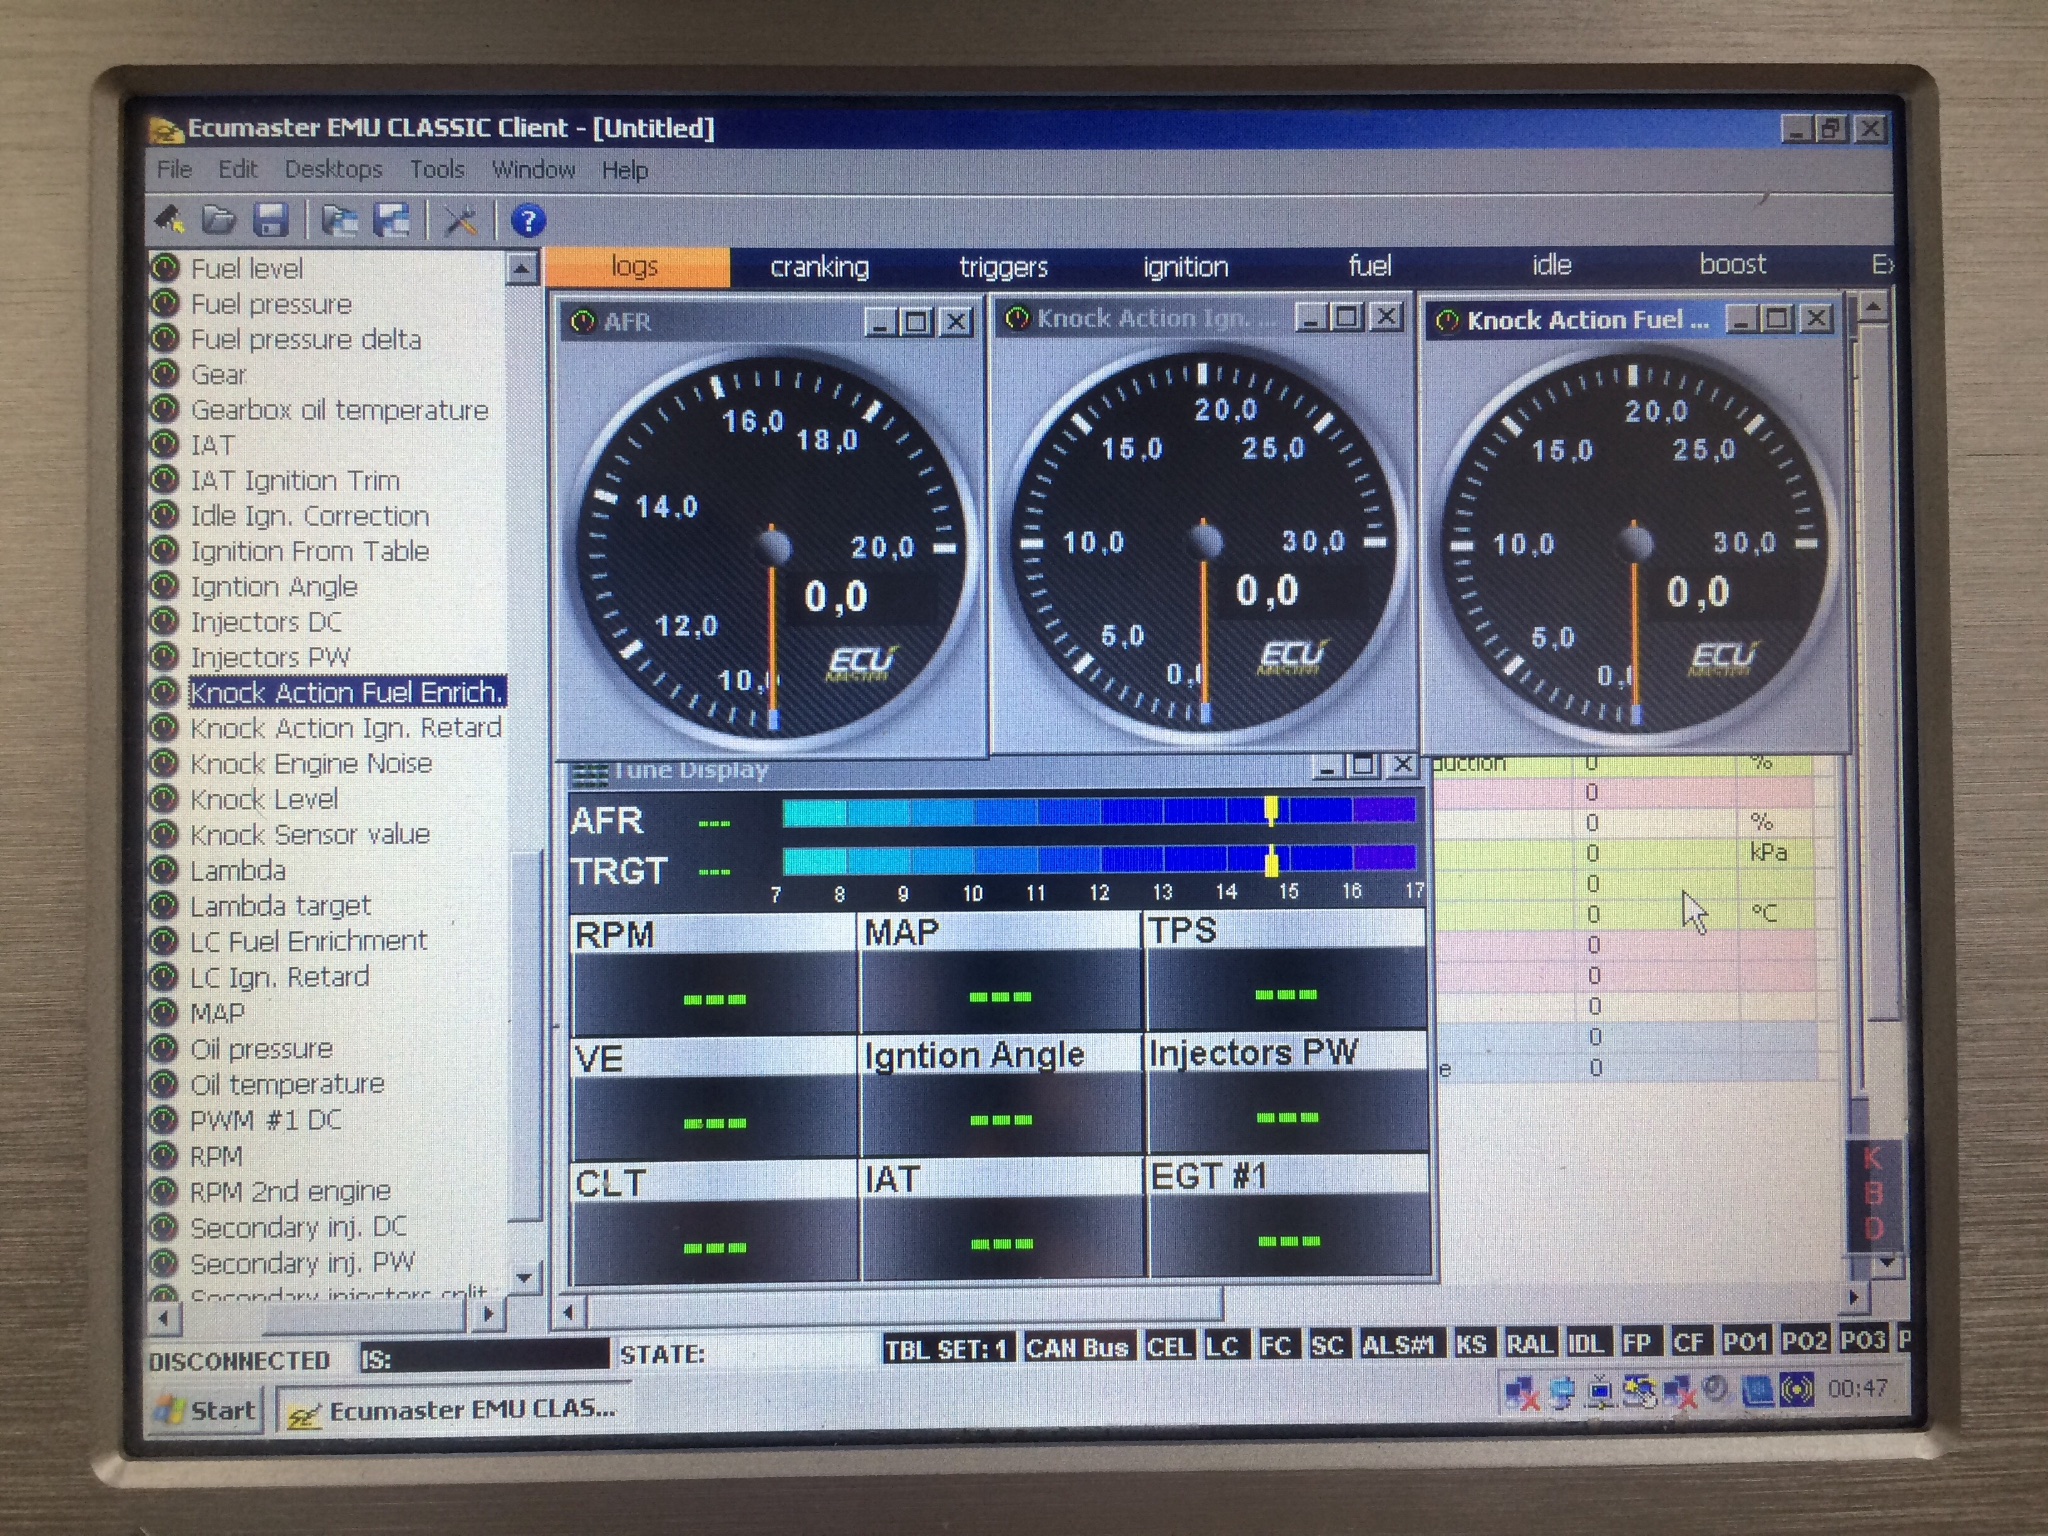Click the network computer monitor tray icon
The width and height of the screenshot is (2048, 1536).
click(1601, 1390)
